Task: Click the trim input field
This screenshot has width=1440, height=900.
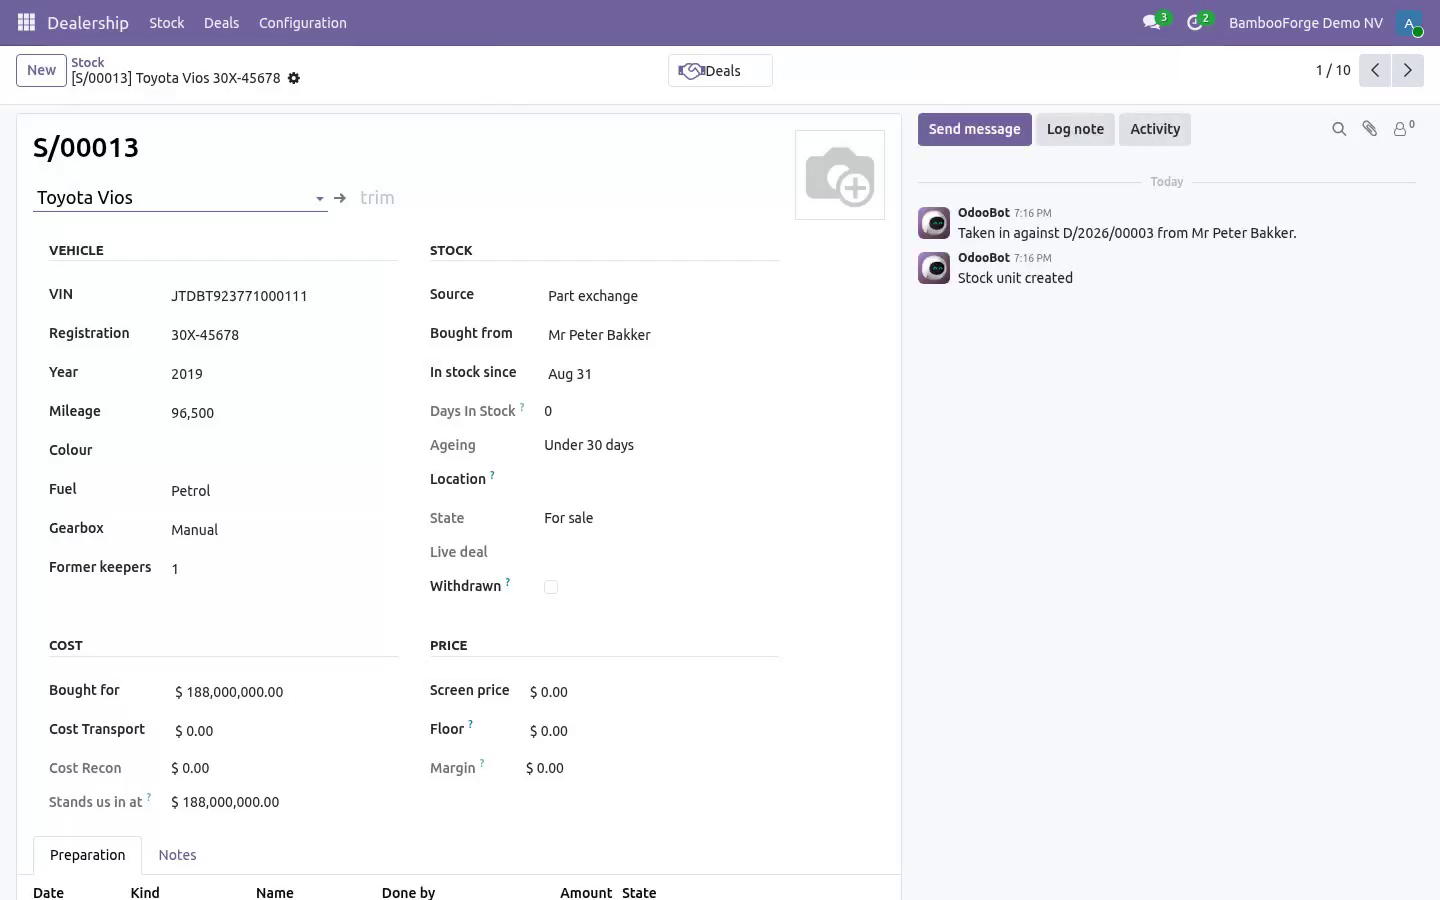Action: (x=570, y=198)
